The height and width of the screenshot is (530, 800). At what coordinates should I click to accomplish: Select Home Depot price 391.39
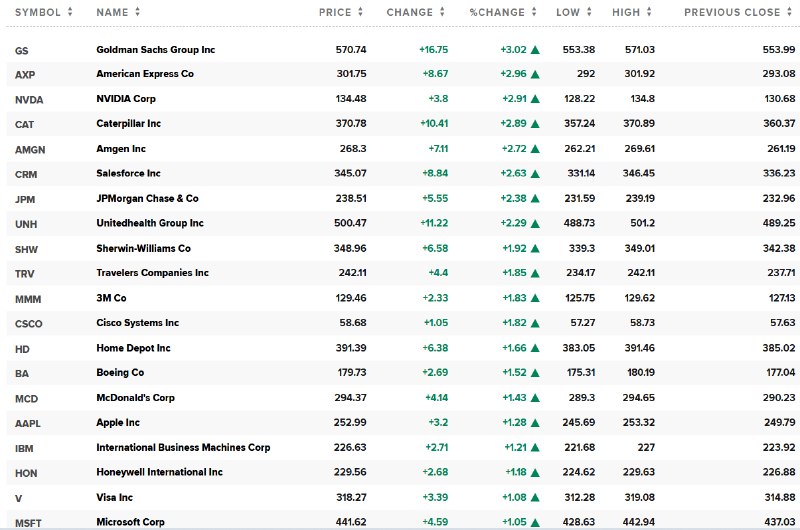[351, 348]
